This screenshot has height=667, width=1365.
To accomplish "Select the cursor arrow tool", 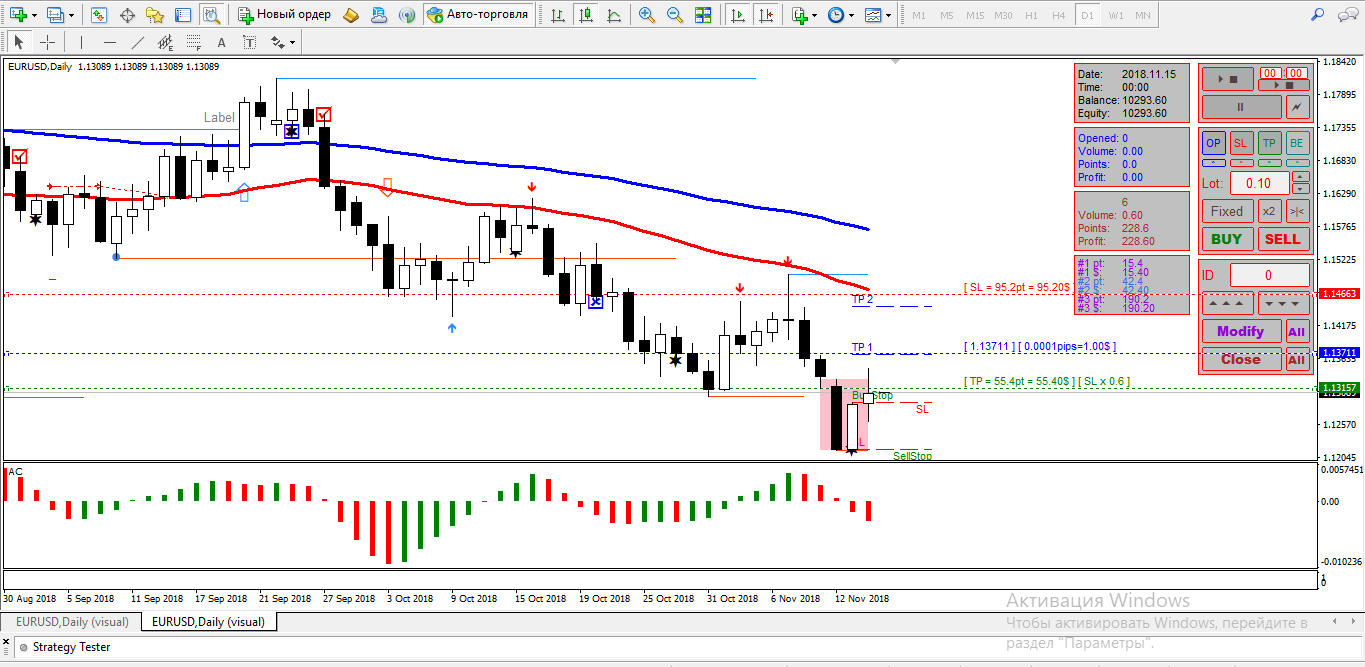I will tap(19, 43).
